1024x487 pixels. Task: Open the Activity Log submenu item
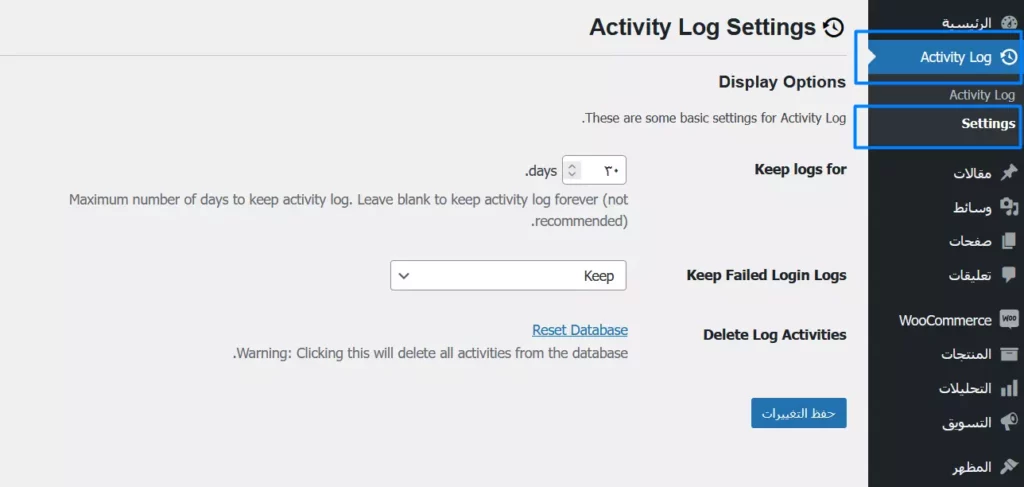pyautogui.click(x=981, y=95)
